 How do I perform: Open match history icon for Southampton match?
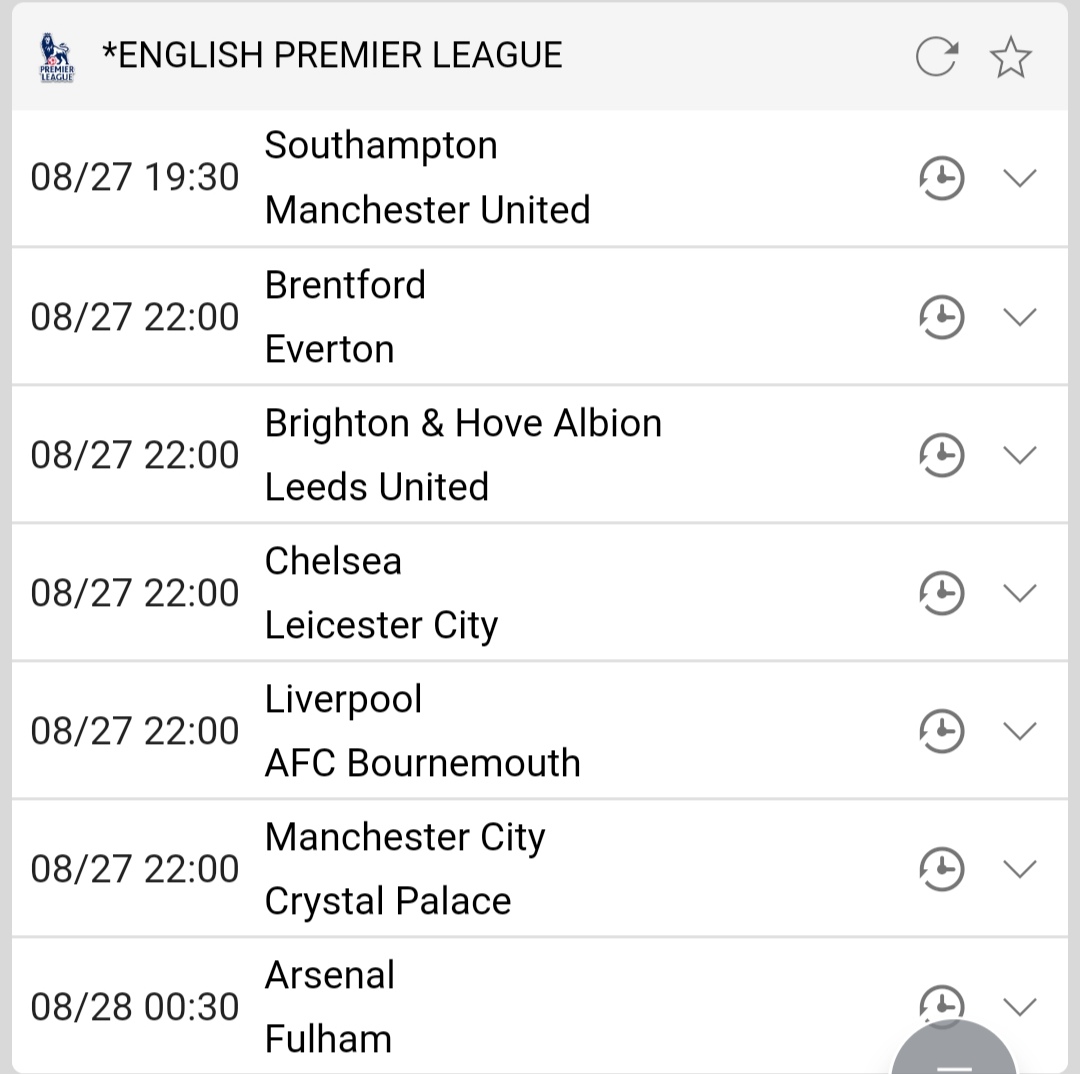pyautogui.click(x=941, y=179)
